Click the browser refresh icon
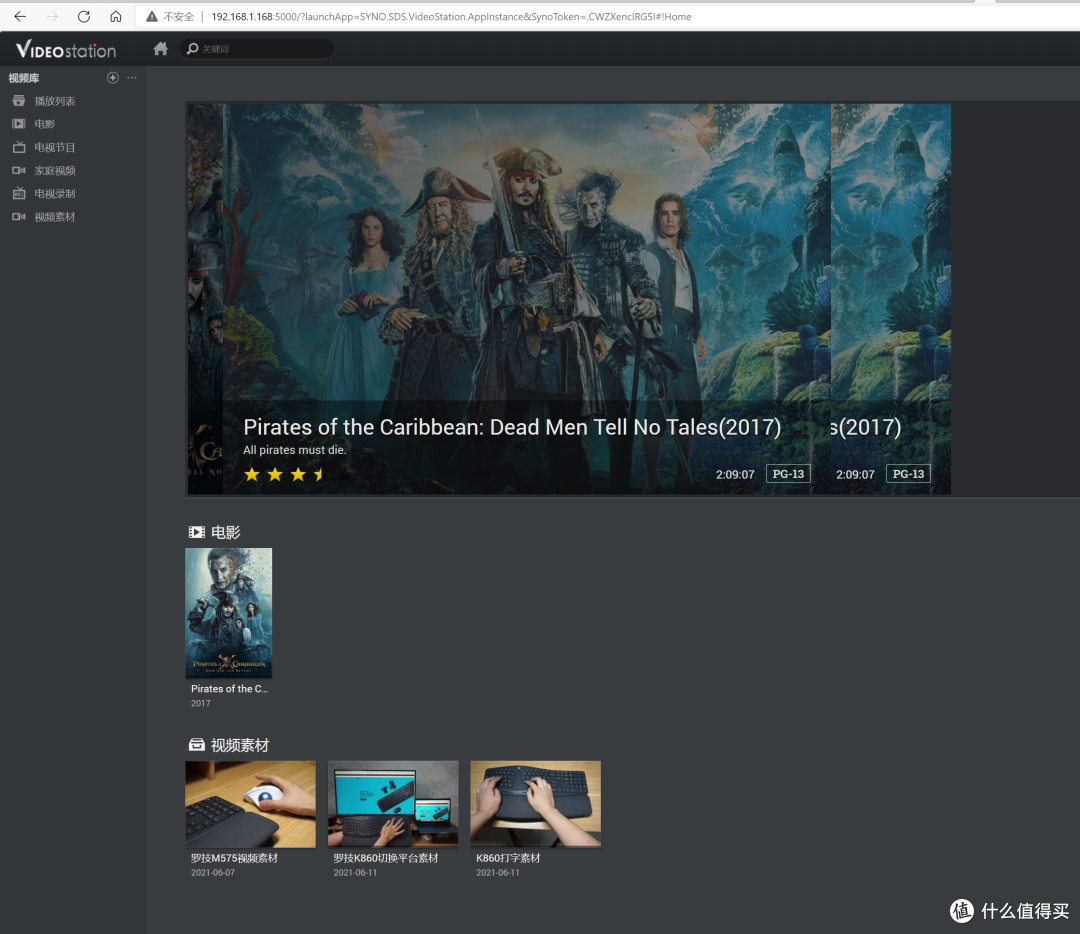Image resolution: width=1080 pixels, height=934 pixels. click(84, 16)
